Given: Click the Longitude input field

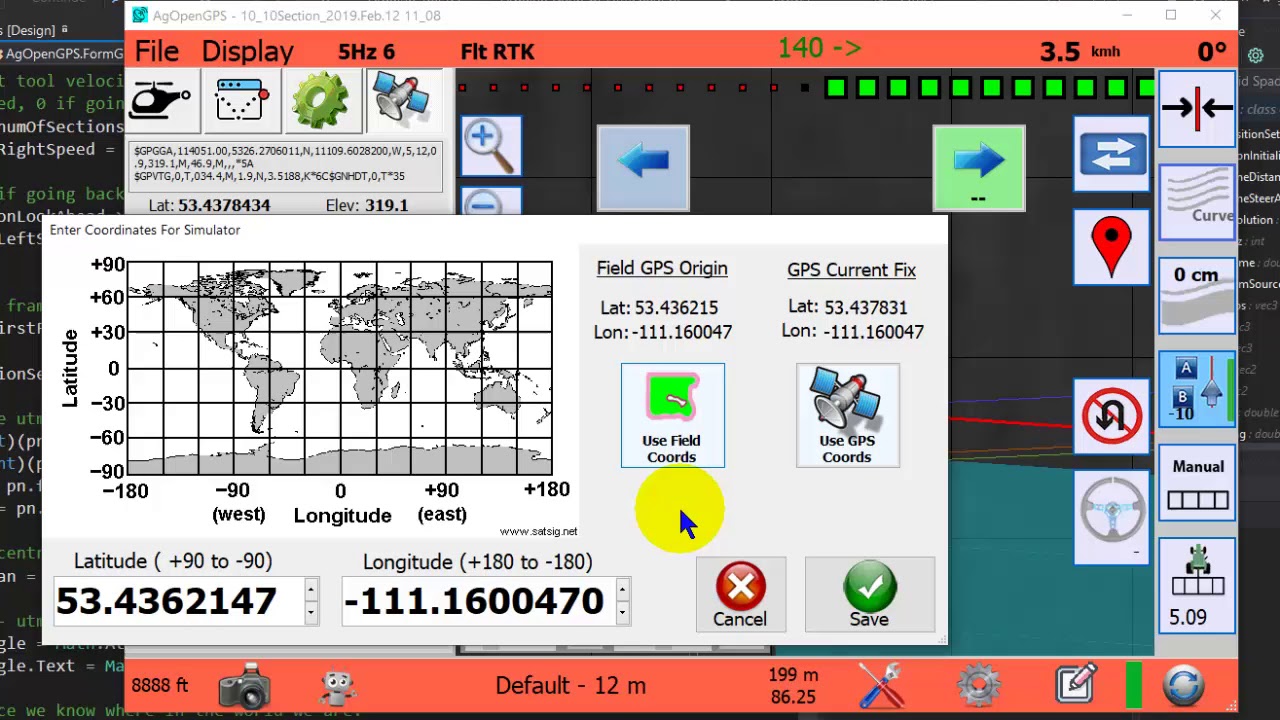Looking at the screenshot, I should [x=479, y=601].
